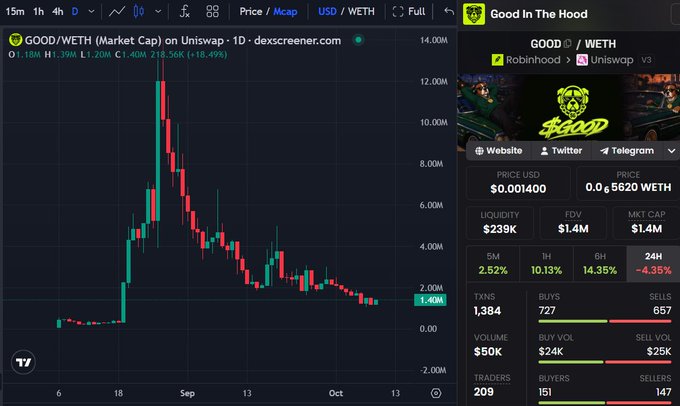Click the green buys ratio bar
The height and width of the screenshot is (406, 680).
[x=573, y=321]
